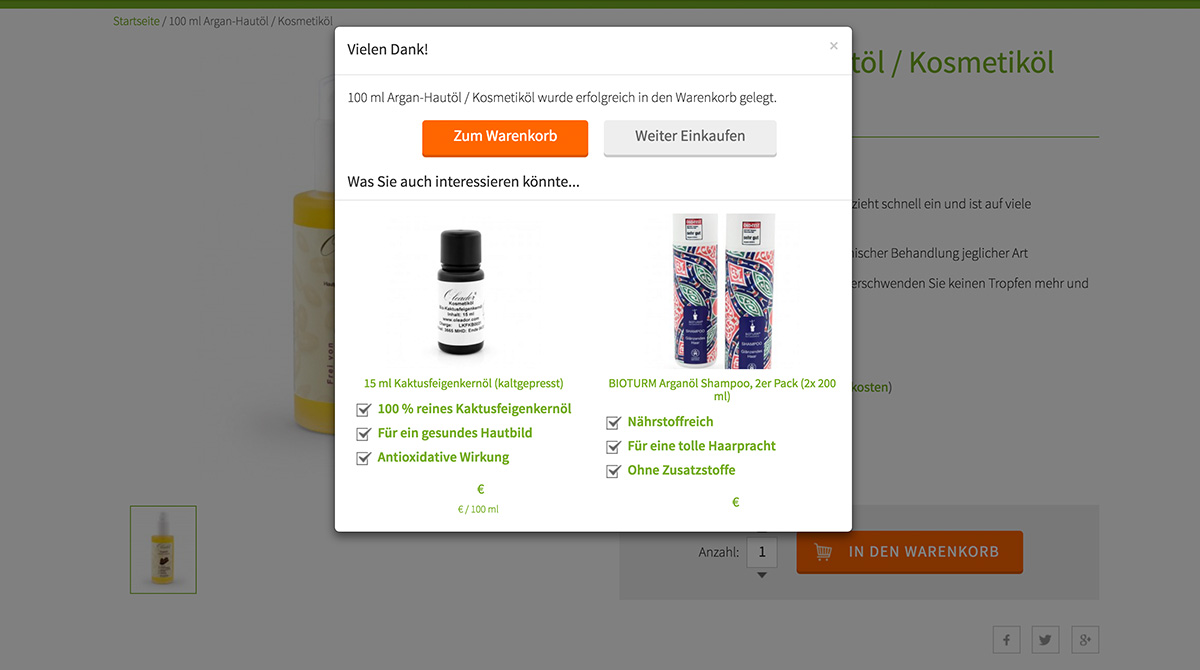Go to cart via Zum Warenkorb
This screenshot has width=1200, height=670.
505,137
